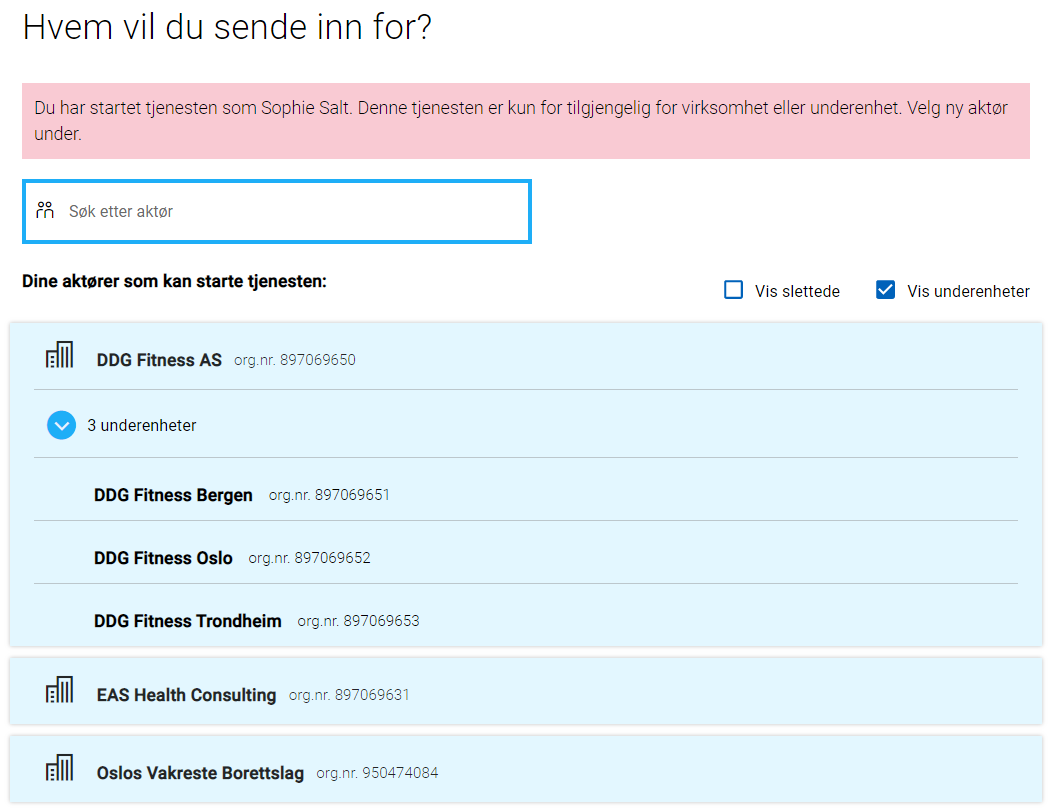Uncheck the Vis underenheter checkbox
1050x811 pixels.
(x=885, y=291)
